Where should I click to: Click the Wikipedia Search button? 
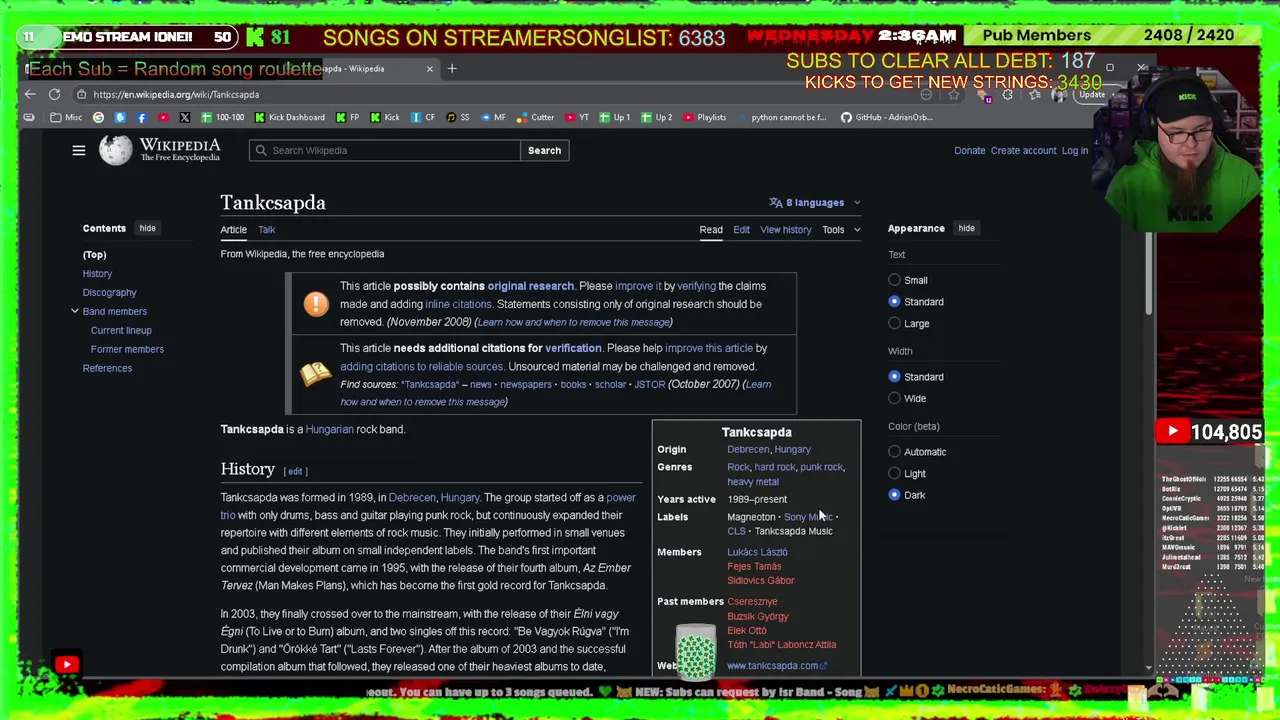pos(544,150)
